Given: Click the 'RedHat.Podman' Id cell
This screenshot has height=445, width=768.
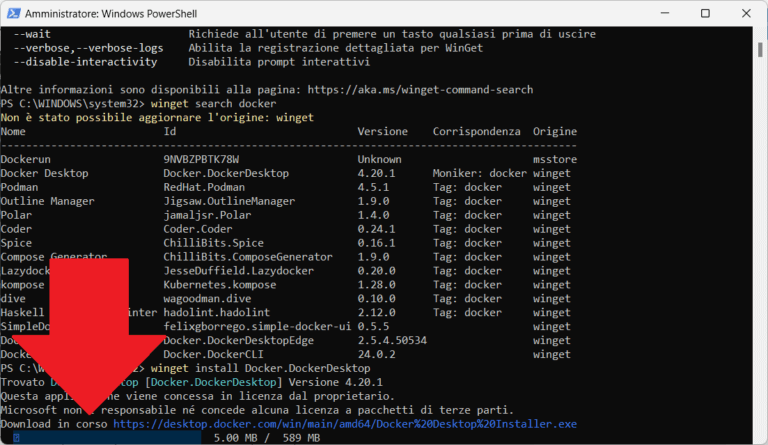Looking at the screenshot, I should [x=204, y=187].
